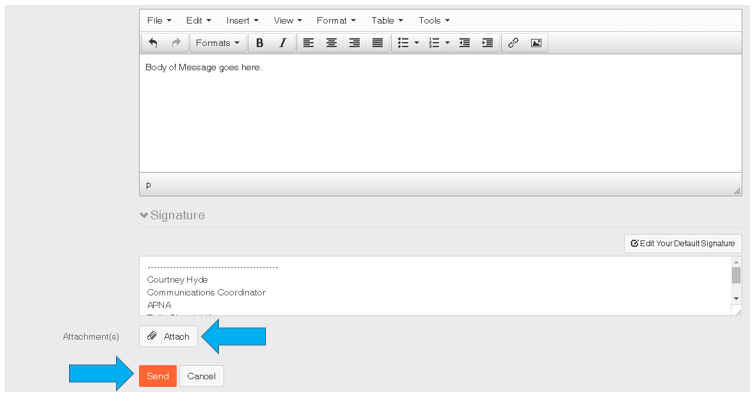755x404 pixels.
Task: Send the message
Action: click(158, 376)
